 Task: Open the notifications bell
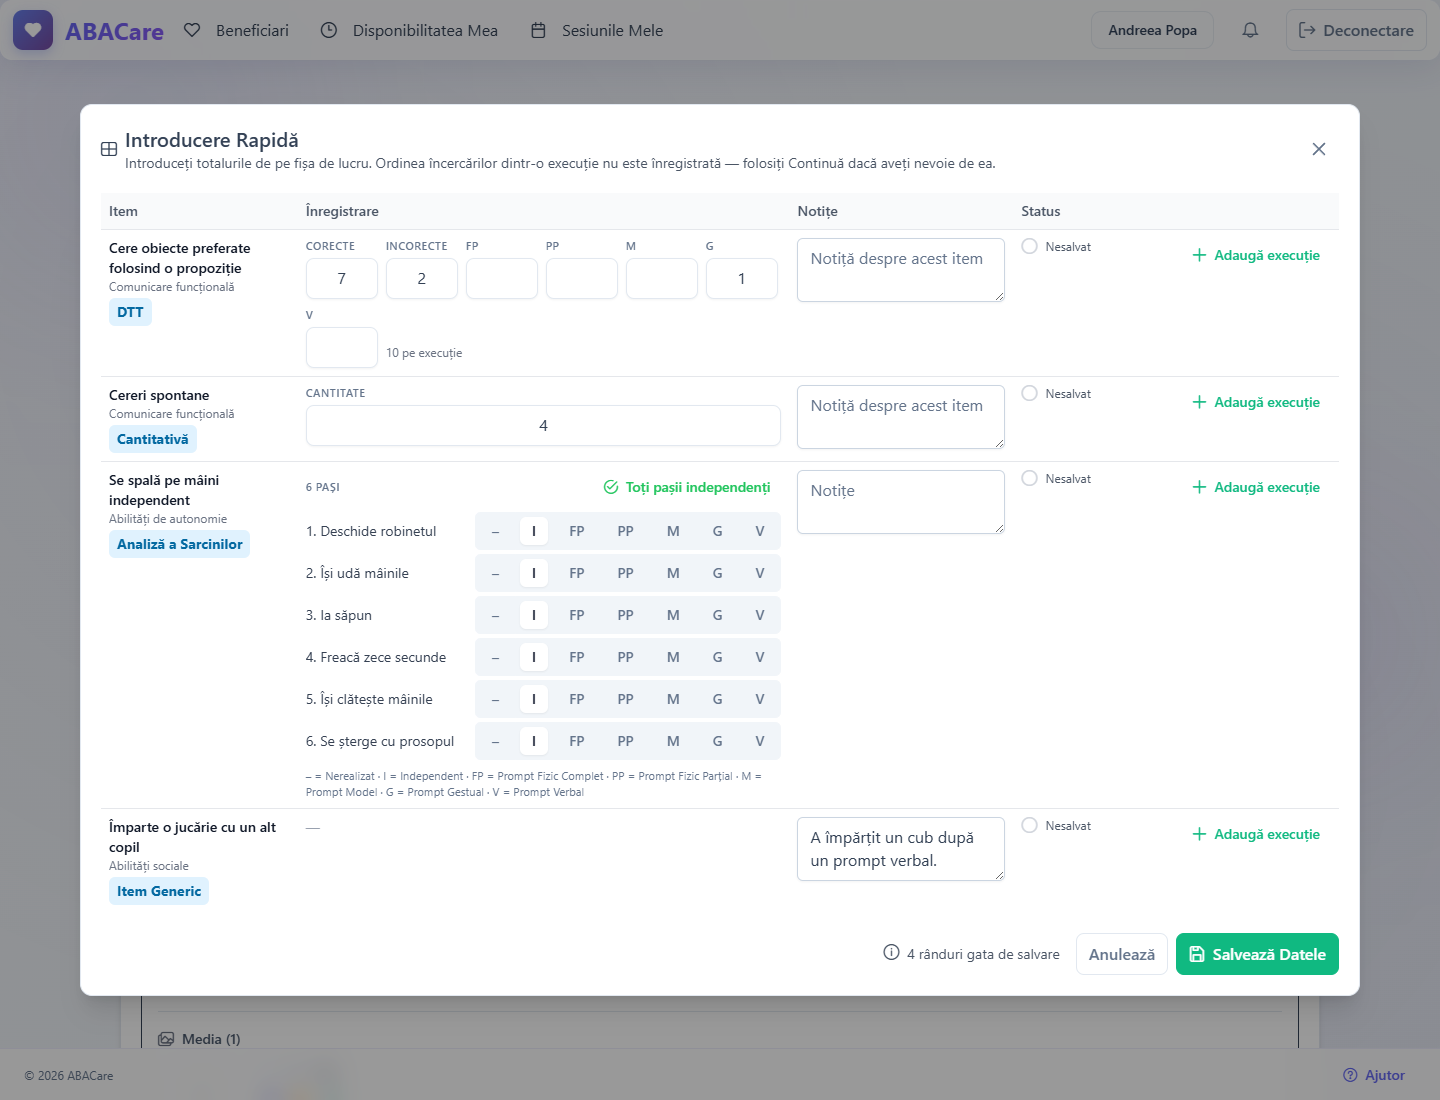click(1250, 30)
